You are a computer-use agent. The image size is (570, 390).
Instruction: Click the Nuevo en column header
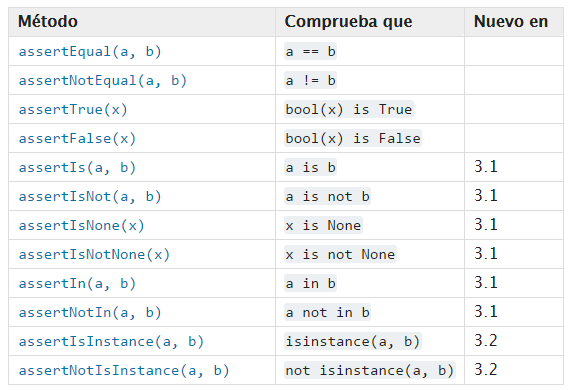tap(511, 21)
